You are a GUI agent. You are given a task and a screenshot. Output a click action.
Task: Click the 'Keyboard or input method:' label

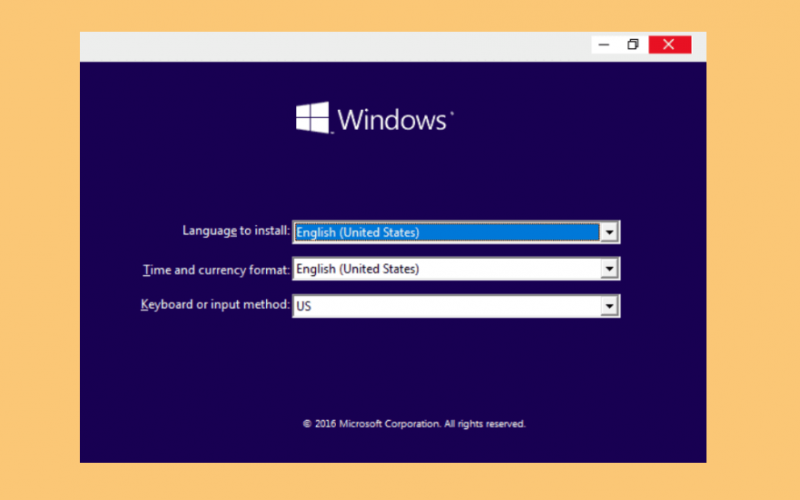pos(215,305)
